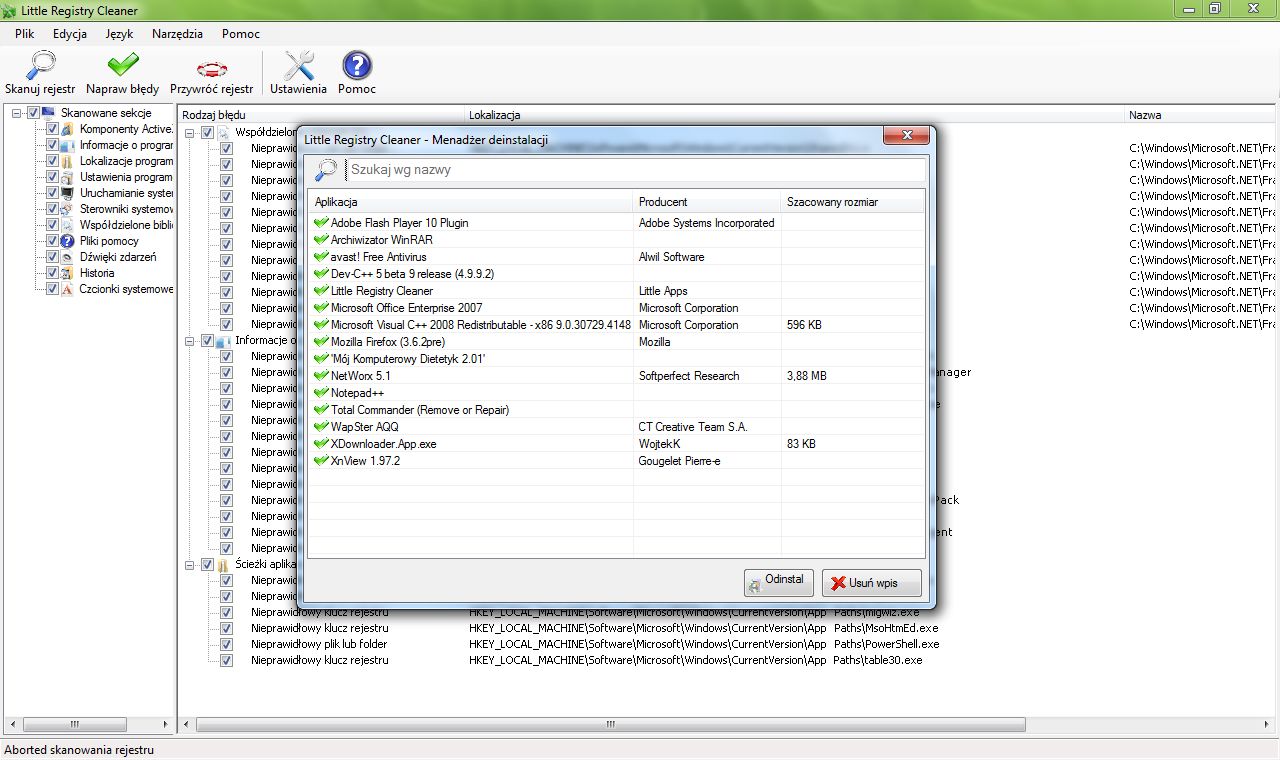Click the Lokalizacje programów folder icon

[x=67, y=161]
